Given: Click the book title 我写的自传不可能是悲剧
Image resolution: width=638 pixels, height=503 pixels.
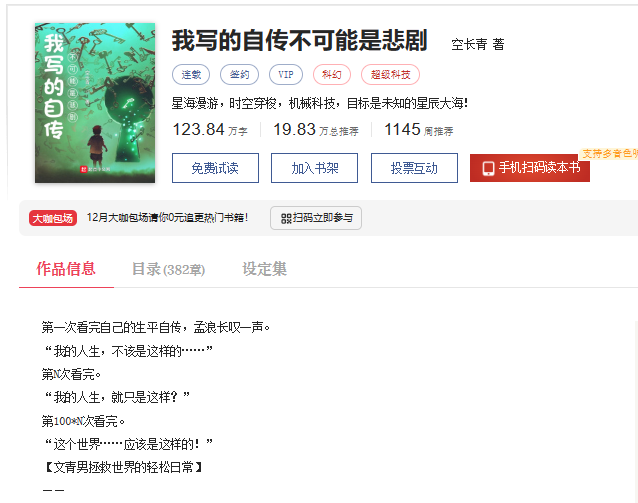Looking at the screenshot, I should pos(299,40).
